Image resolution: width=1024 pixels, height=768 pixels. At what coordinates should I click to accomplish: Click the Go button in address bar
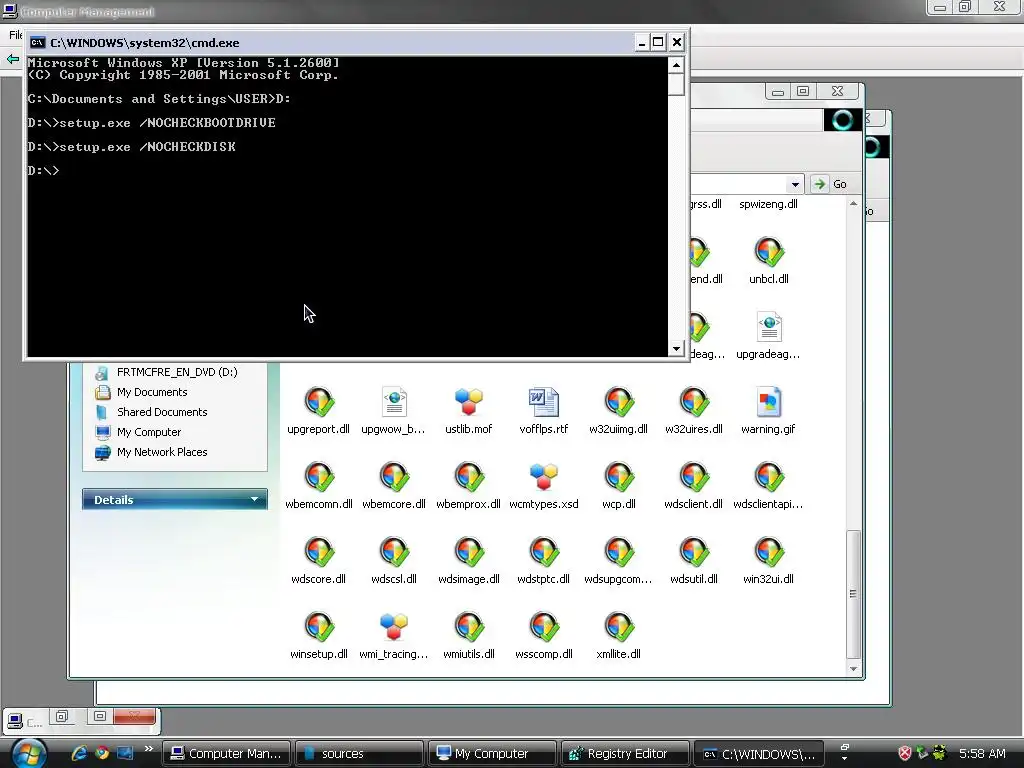(831, 184)
